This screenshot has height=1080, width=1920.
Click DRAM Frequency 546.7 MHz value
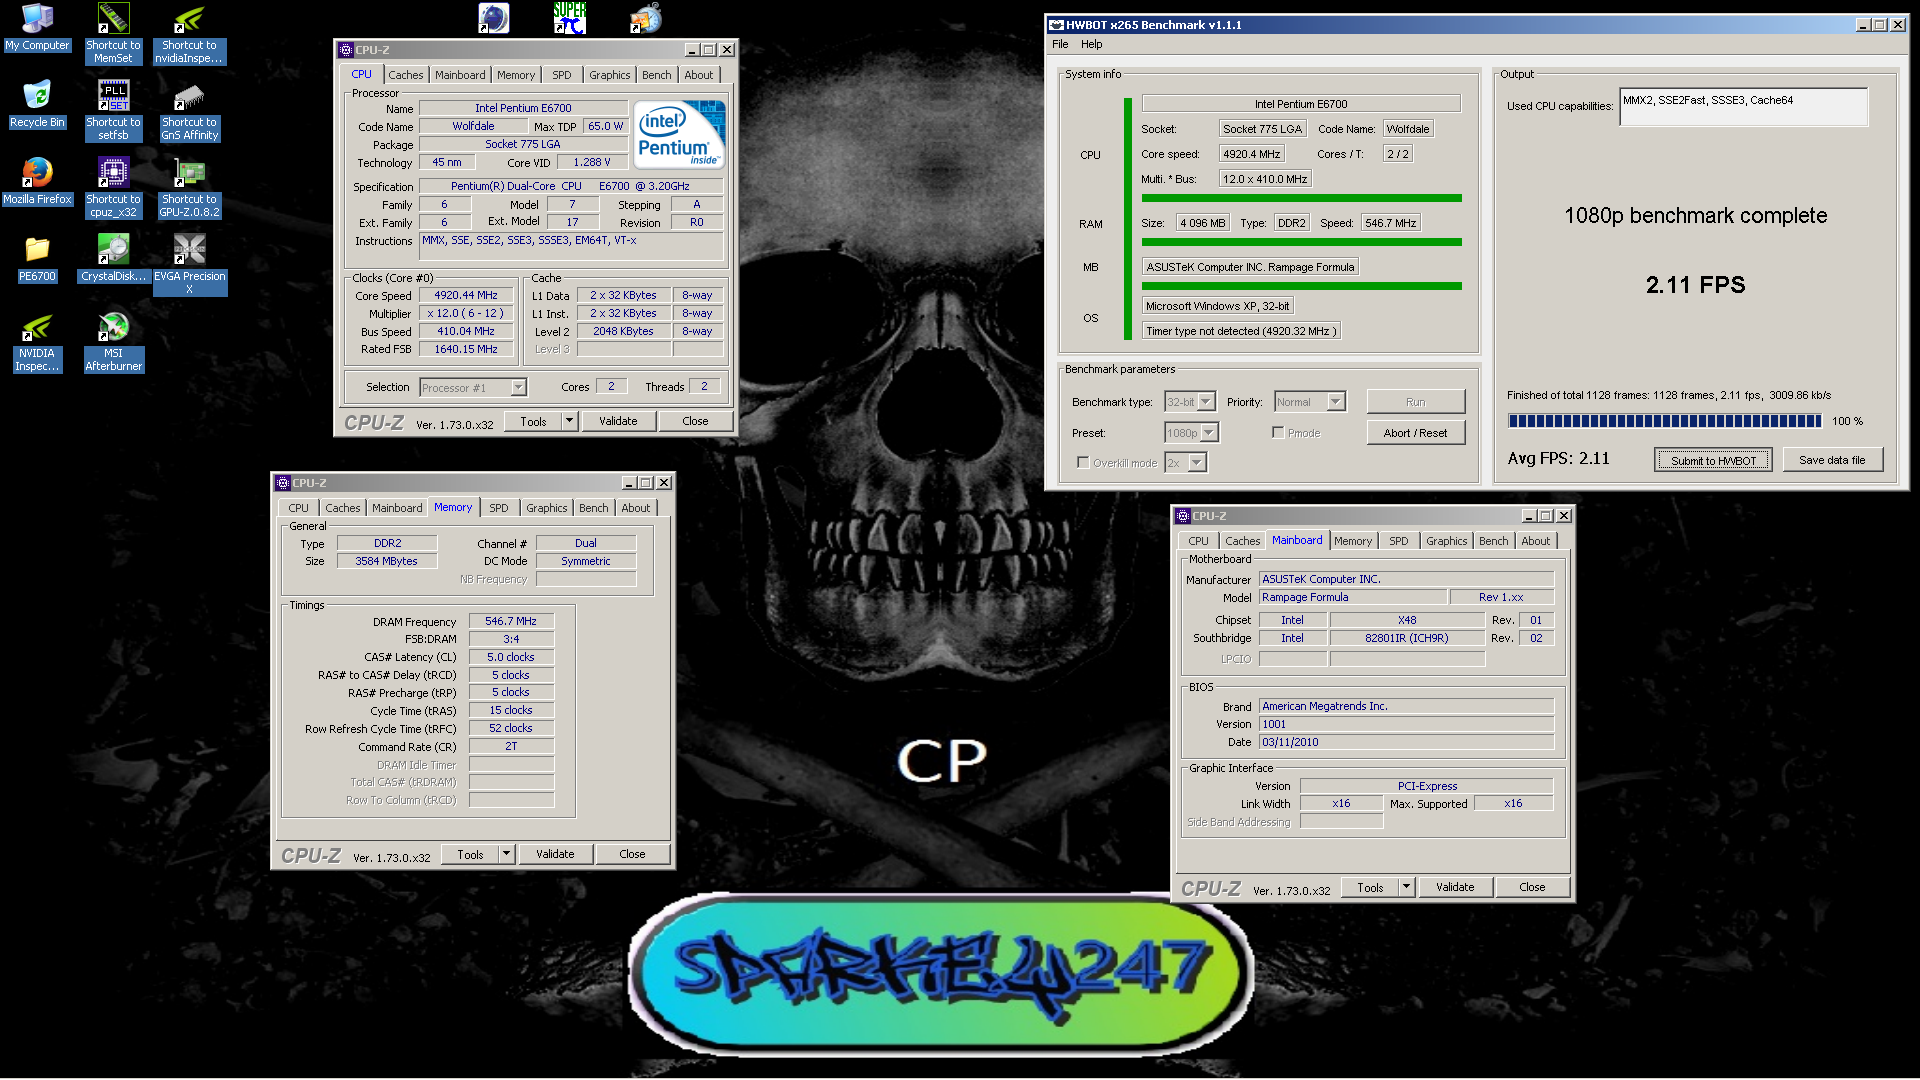(511, 621)
